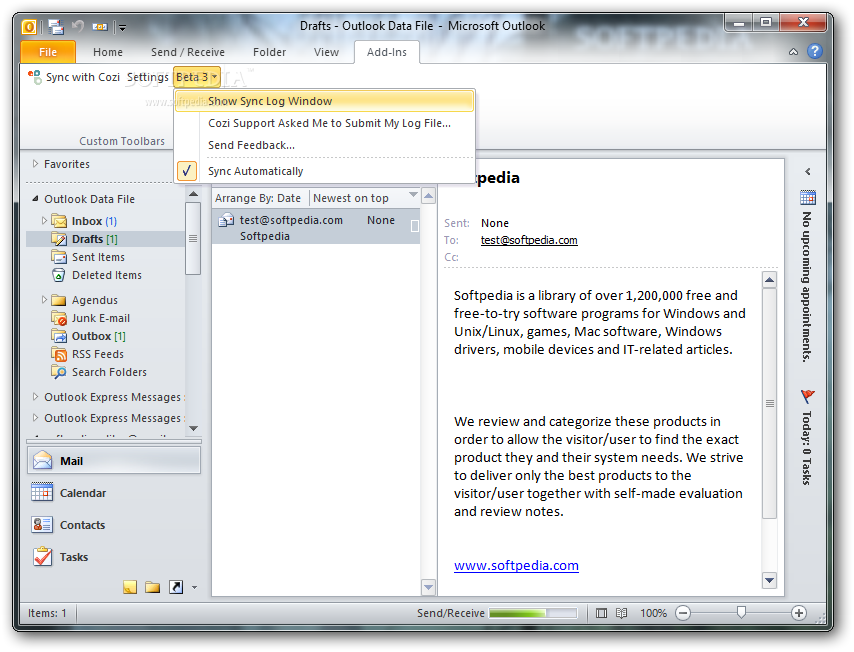Open the Agendus folder
This screenshot has width=854, height=652.
coord(94,300)
